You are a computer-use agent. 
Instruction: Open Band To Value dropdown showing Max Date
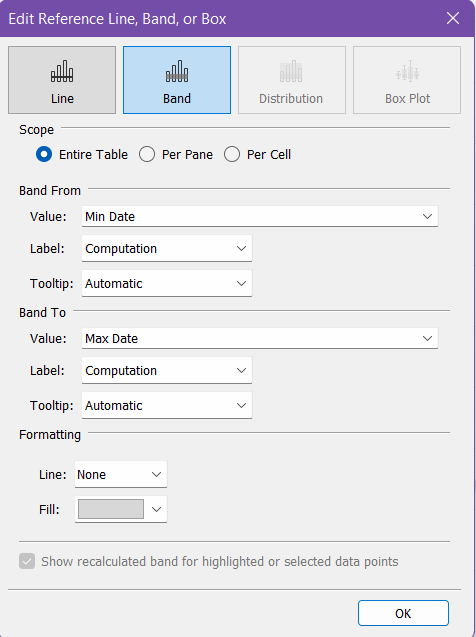[260, 338]
